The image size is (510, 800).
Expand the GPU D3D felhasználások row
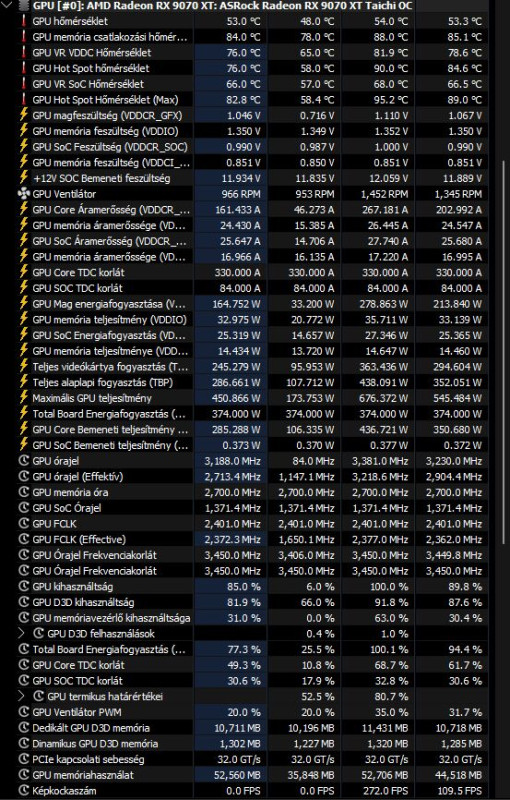(21, 634)
